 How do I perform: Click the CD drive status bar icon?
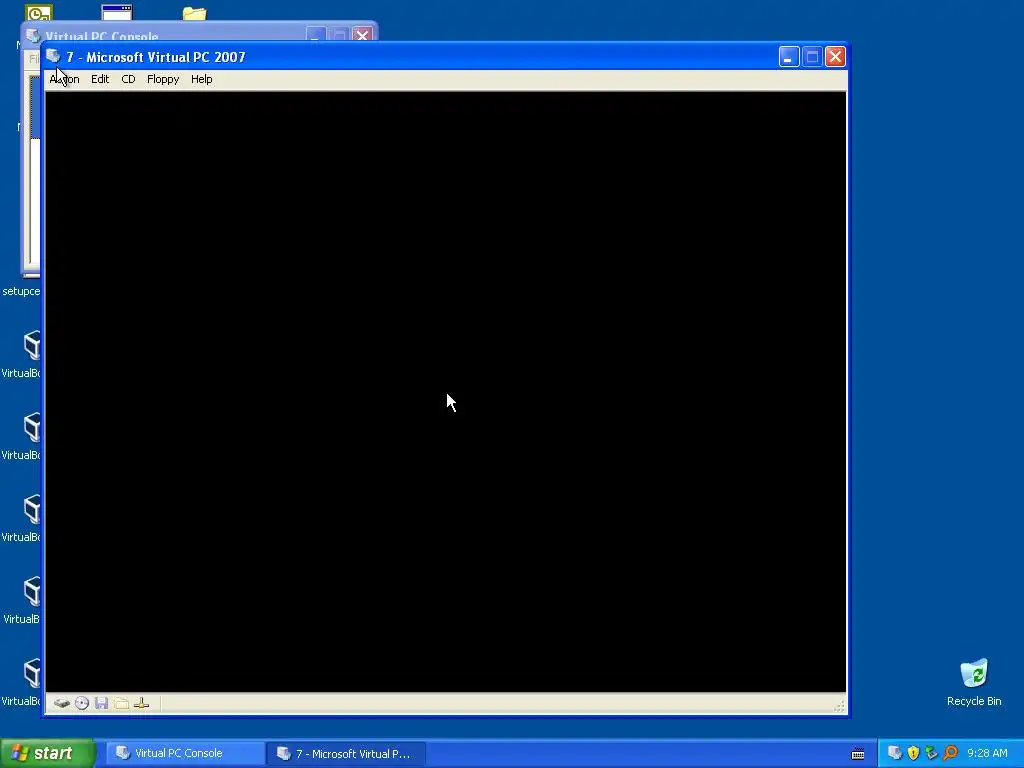coord(82,703)
